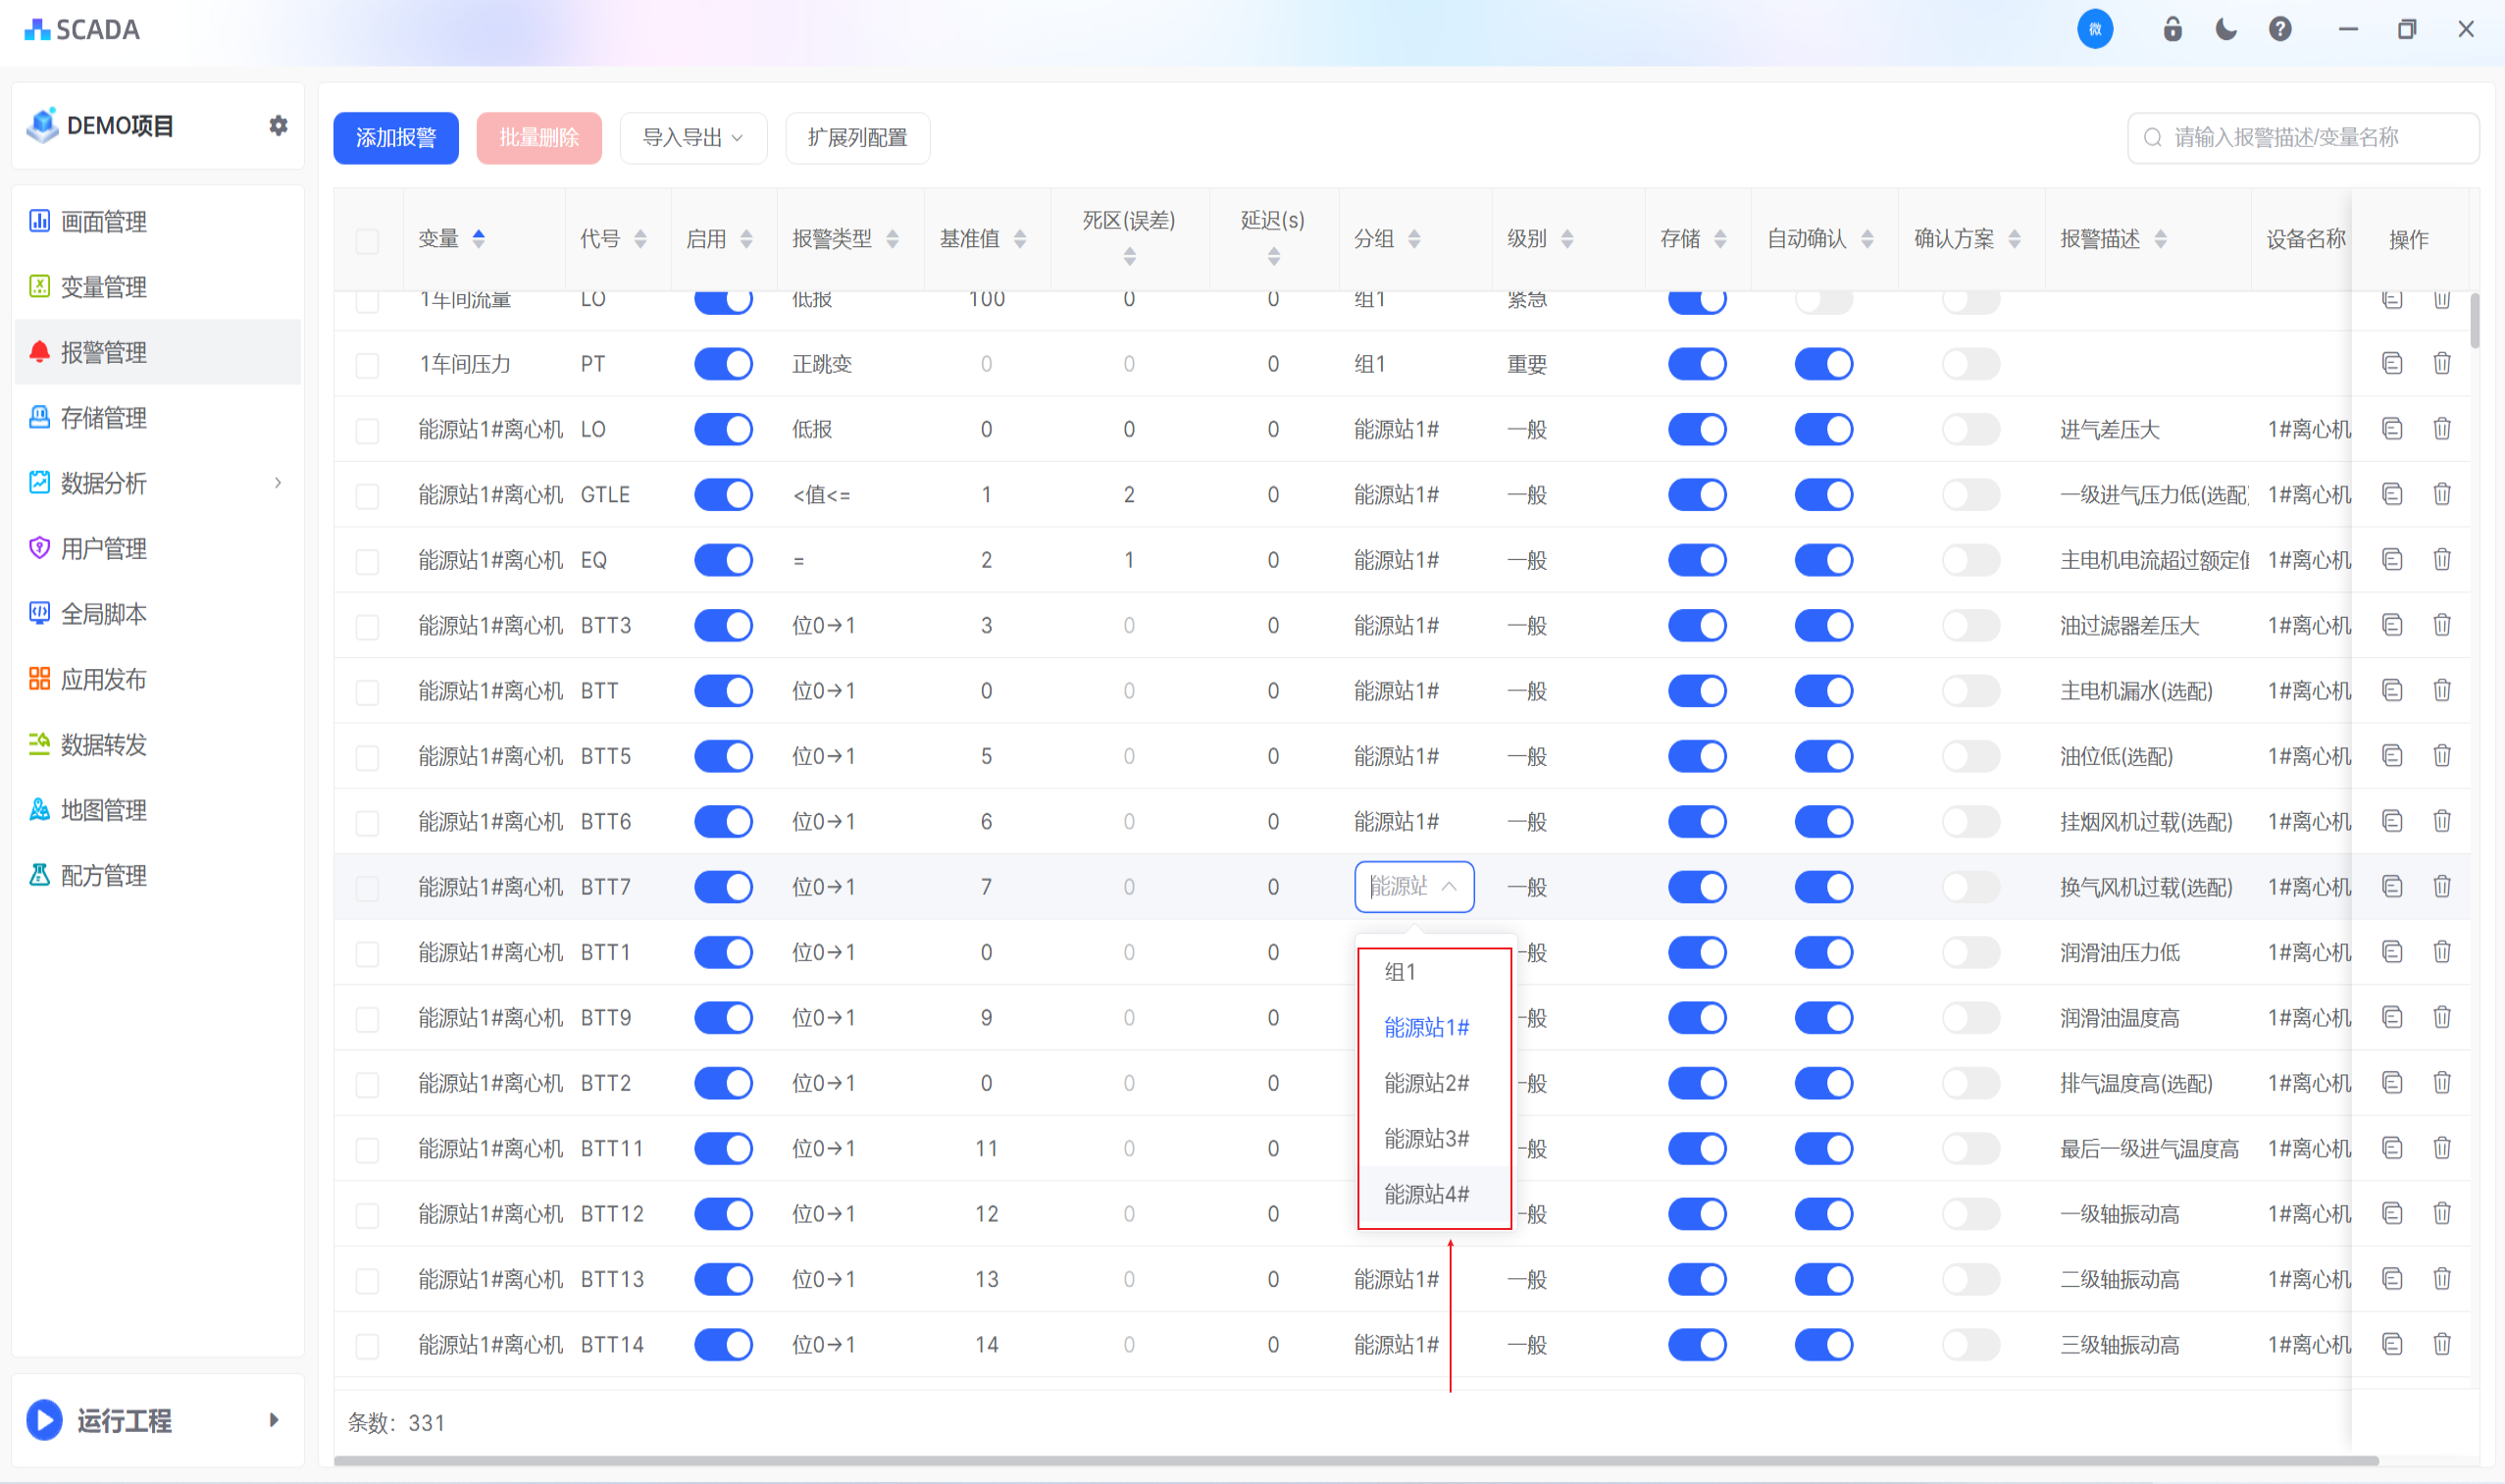Choose 能源站4# from the group dropdown
This screenshot has height=1484, width=2505.
coord(1426,1194)
